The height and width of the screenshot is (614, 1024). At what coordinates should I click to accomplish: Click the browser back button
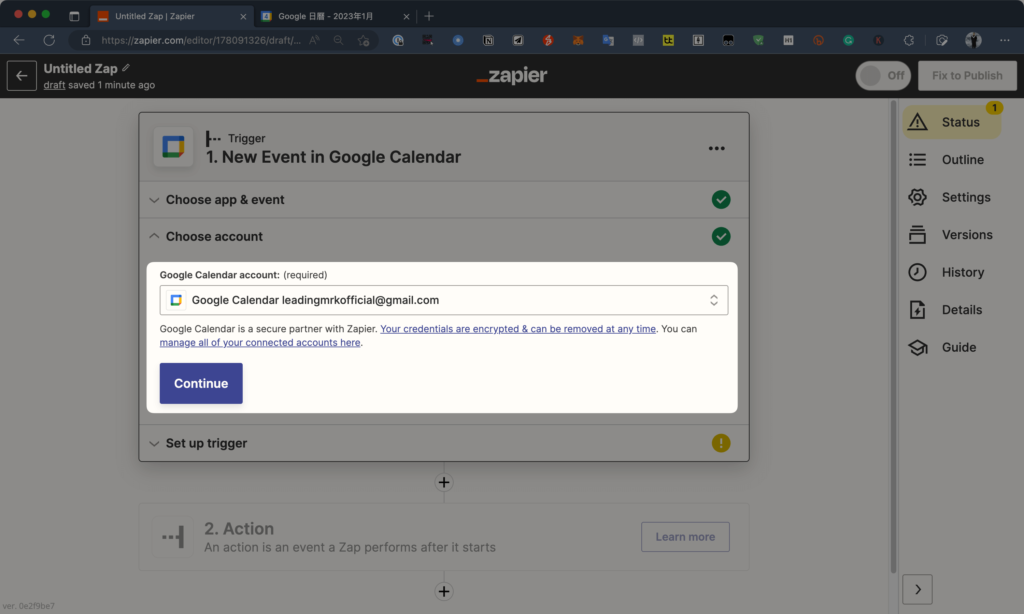19,40
